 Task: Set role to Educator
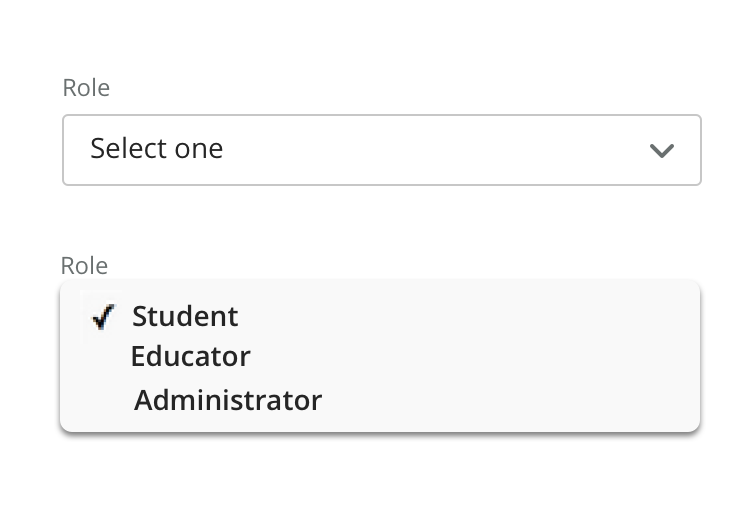point(191,357)
